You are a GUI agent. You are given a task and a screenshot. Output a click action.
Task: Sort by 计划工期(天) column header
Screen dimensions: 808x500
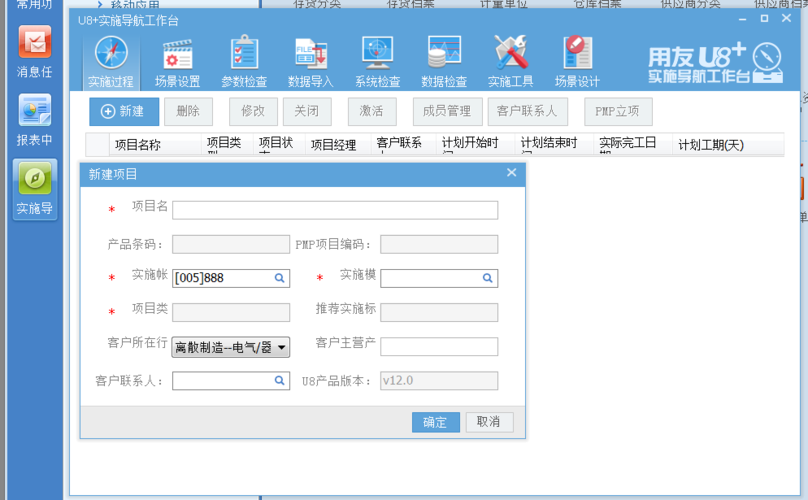[728, 145]
